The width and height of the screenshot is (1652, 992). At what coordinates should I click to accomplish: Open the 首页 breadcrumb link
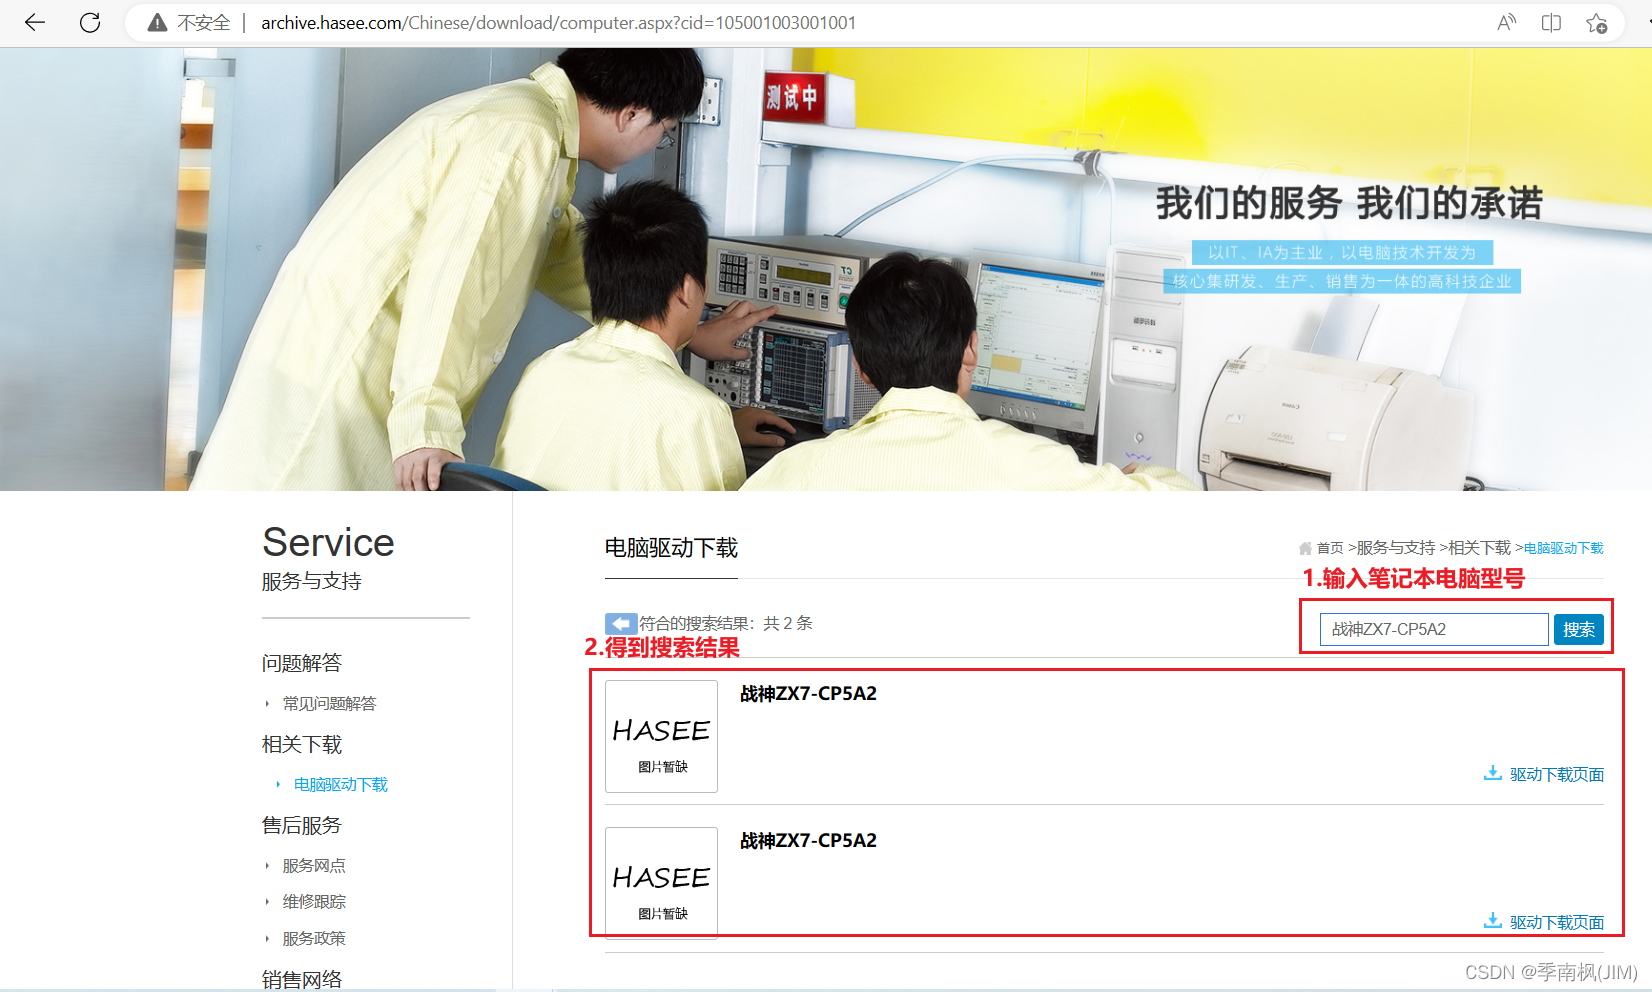(x=1330, y=548)
